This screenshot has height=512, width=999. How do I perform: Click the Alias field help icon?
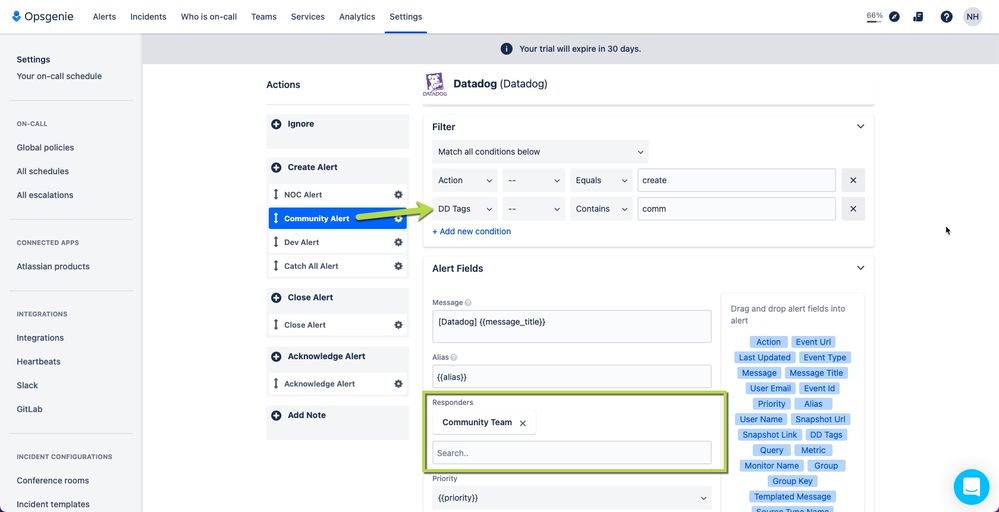pyautogui.click(x=454, y=358)
